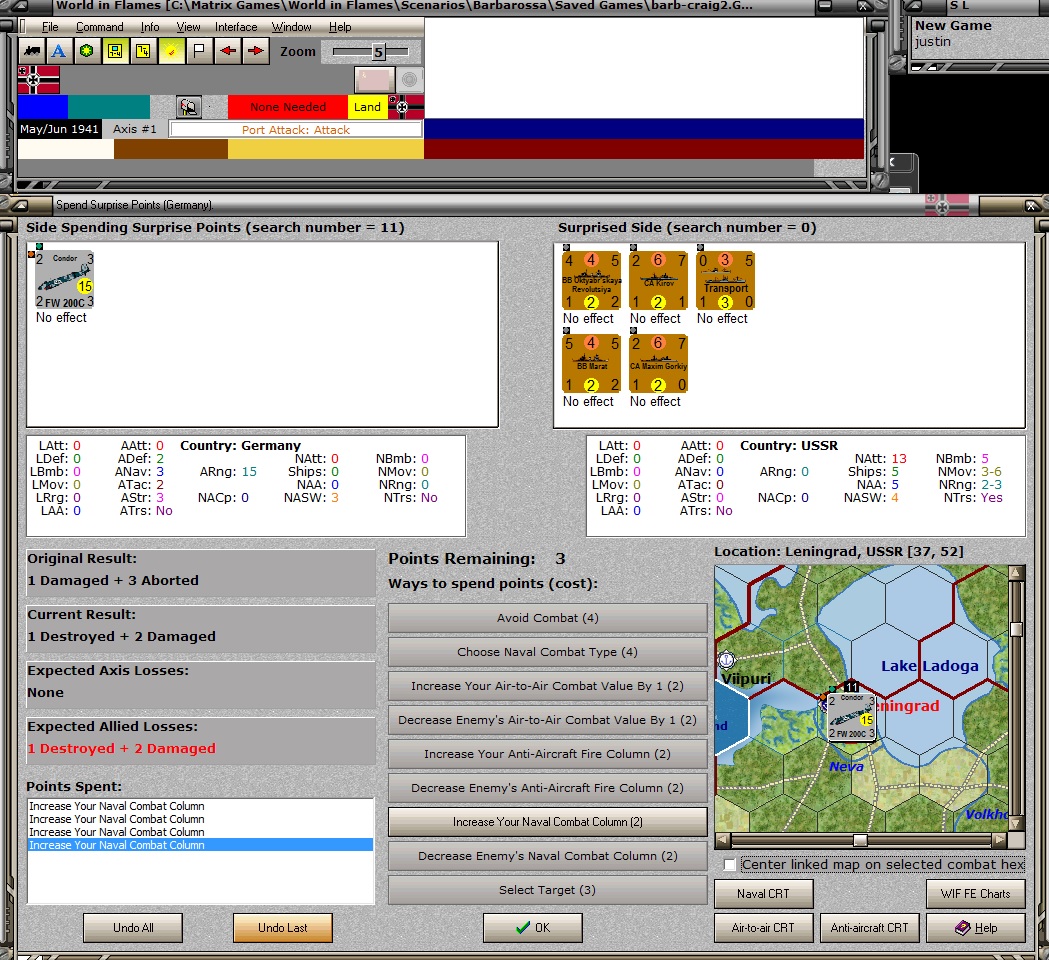The height and width of the screenshot is (960, 1049).
Task: Select the Transport ship counter
Action: click(725, 280)
